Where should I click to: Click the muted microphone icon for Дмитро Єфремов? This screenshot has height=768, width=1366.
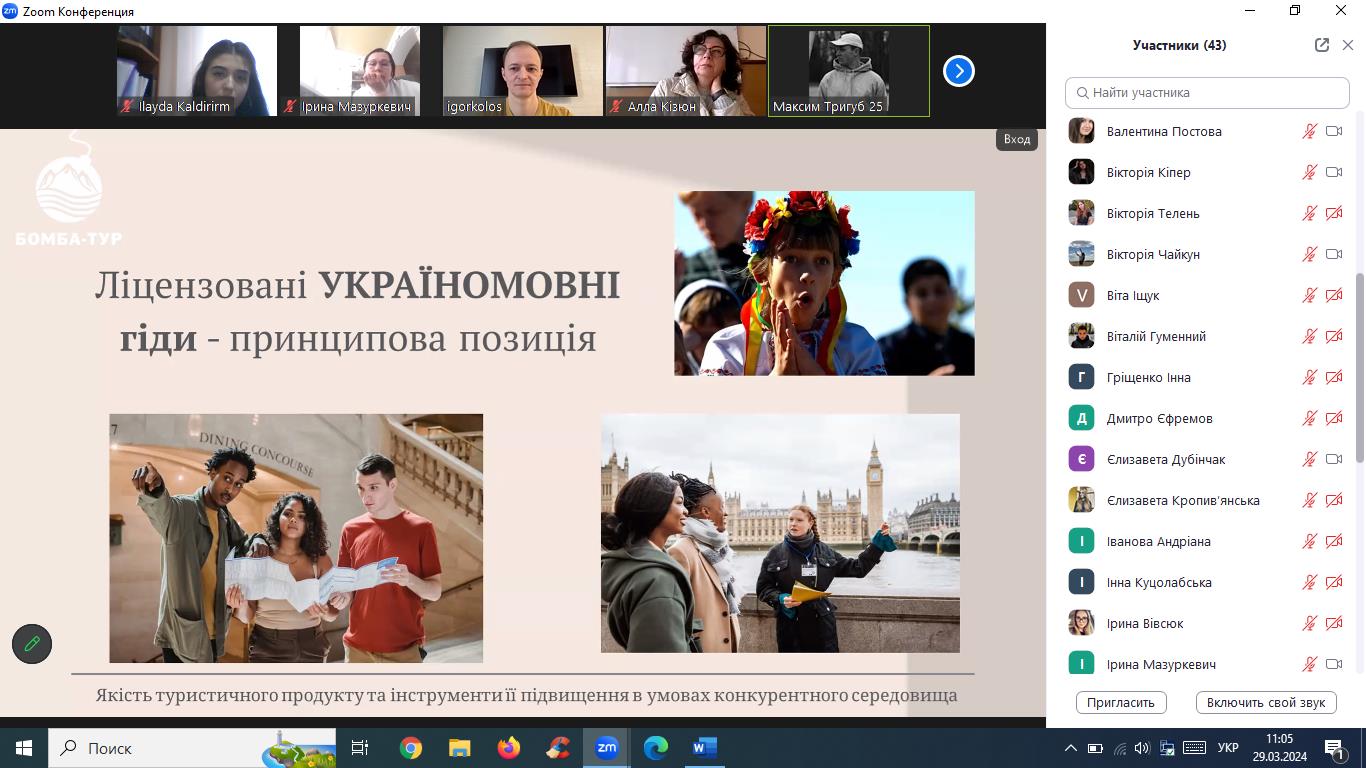click(1309, 418)
